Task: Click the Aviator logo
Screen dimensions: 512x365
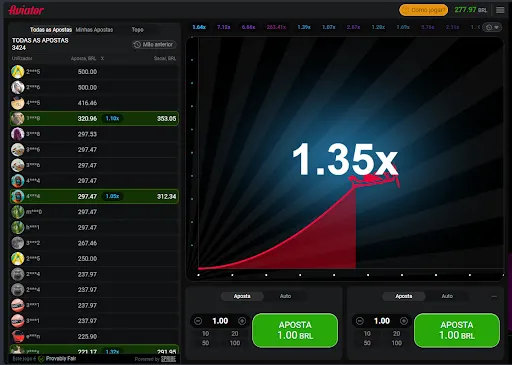Action: (x=26, y=10)
